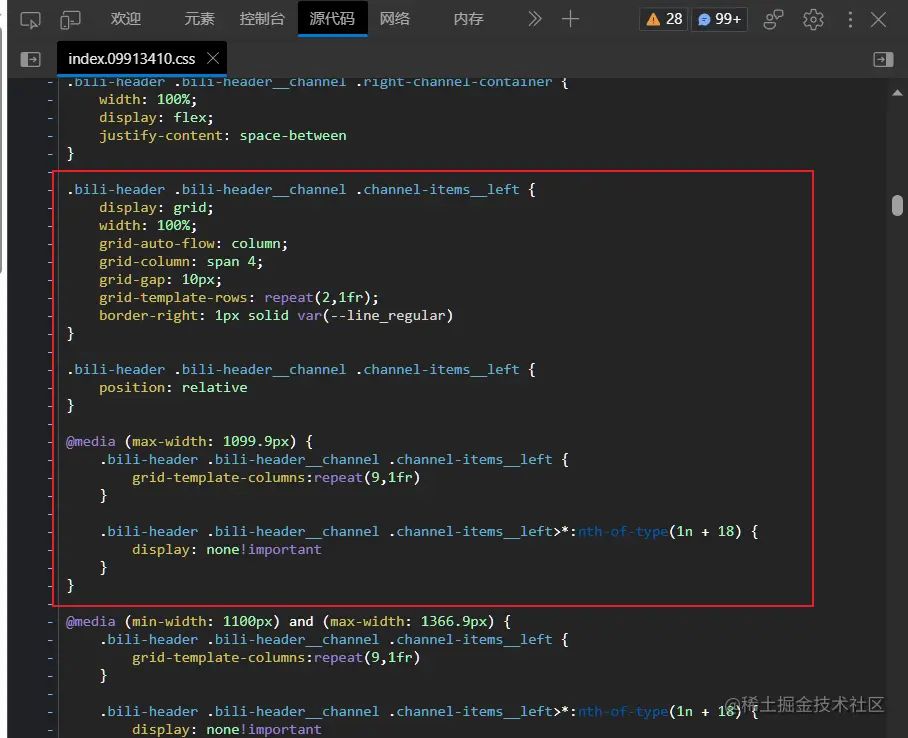The width and height of the screenshot is (908, 738).
Task: Add a new tool with plus icon
Action: click(570, 19)
